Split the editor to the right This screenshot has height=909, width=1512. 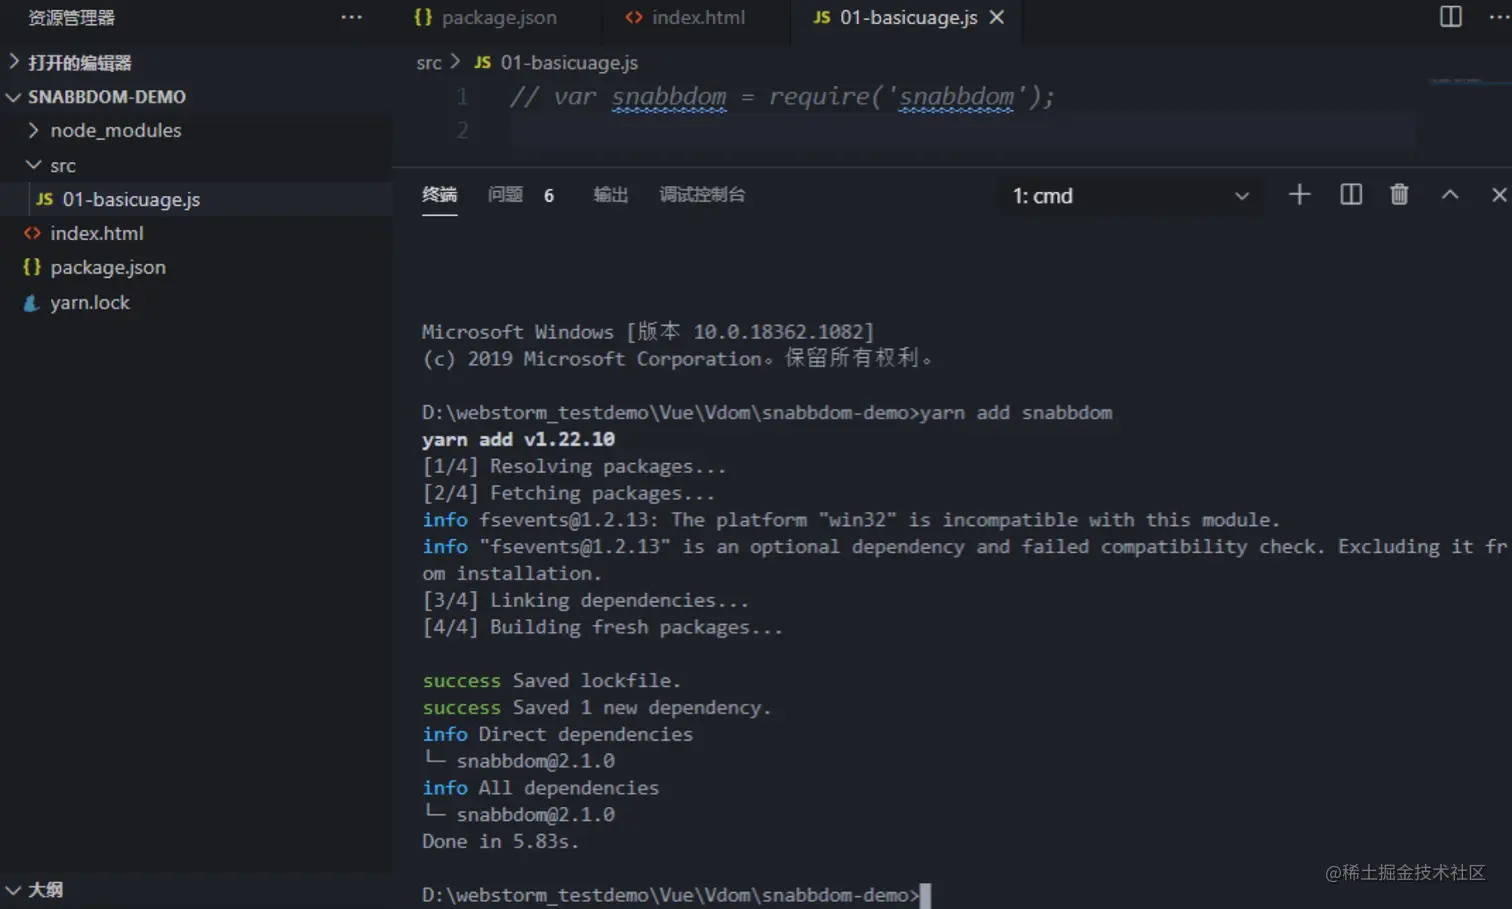[1450, 17]
